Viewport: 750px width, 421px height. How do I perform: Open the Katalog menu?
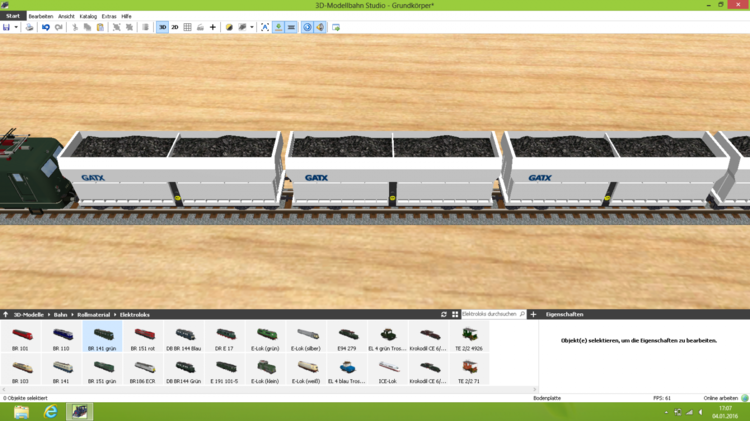point(88,16)
